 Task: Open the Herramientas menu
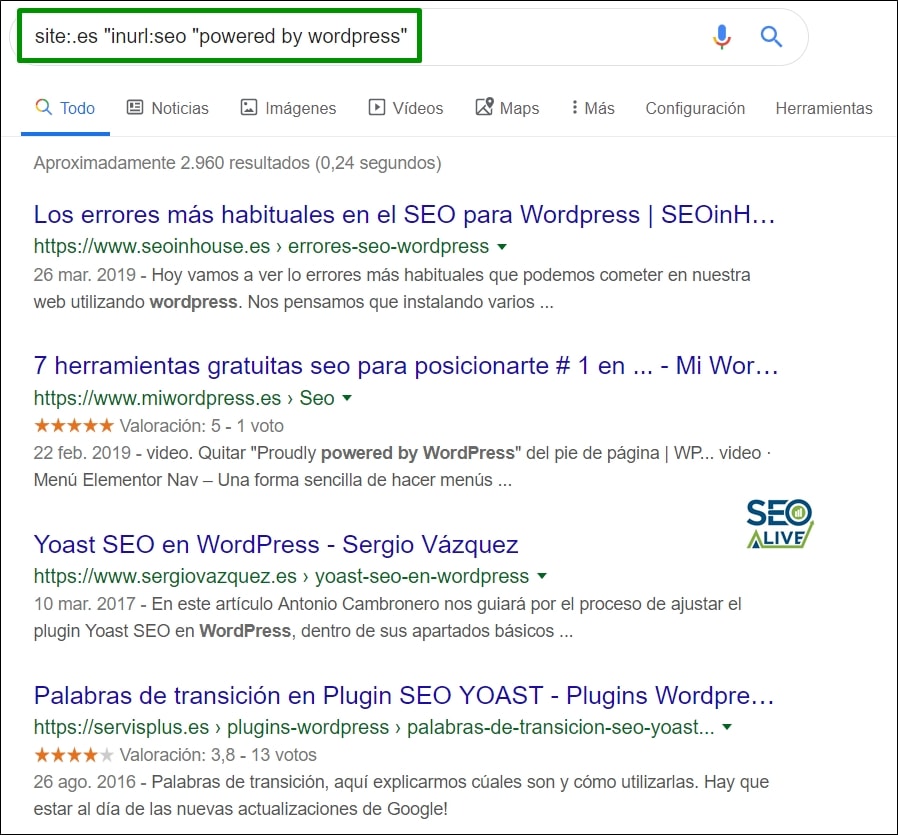click(x=824, y=107)
